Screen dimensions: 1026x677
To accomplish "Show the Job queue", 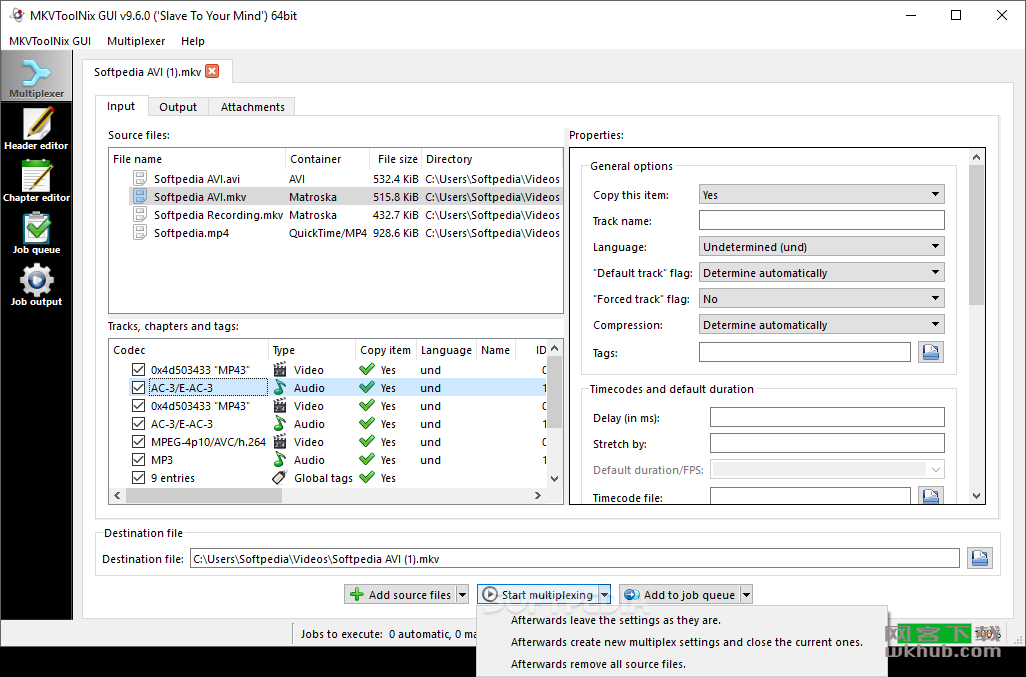I will pyautogui.click(x=37, y=234).
